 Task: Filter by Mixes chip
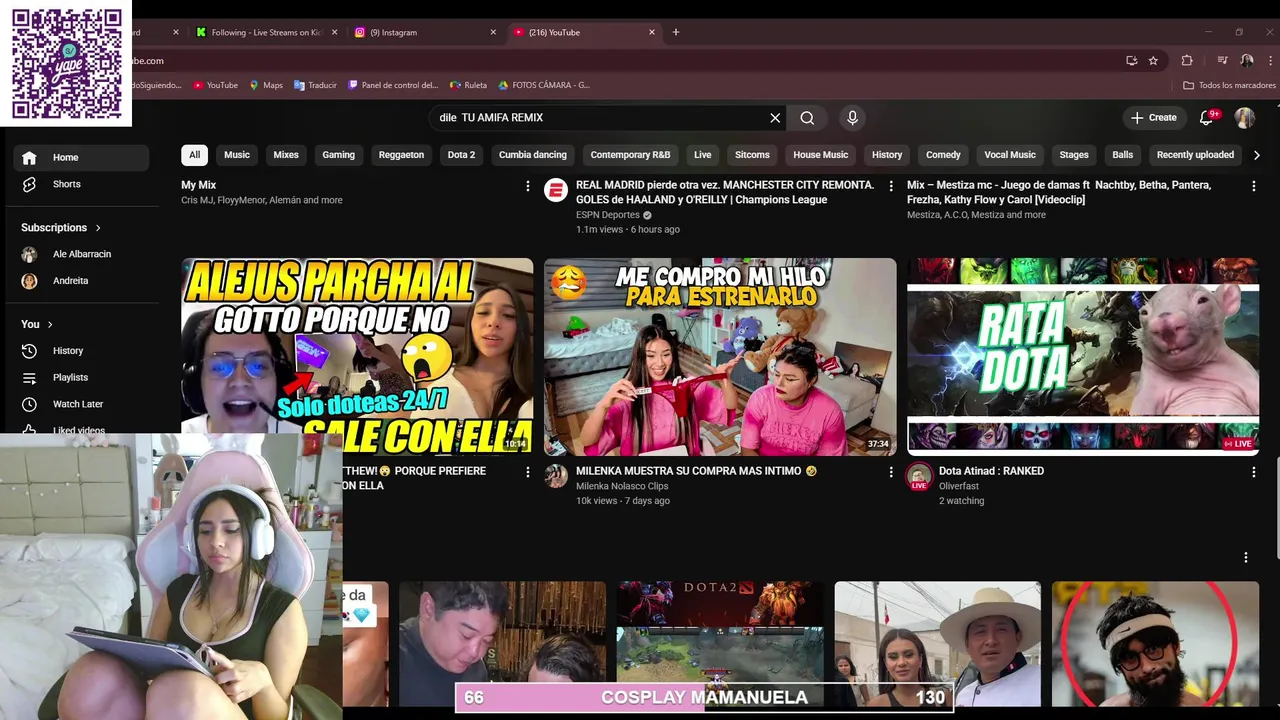(x=286, y=155)
